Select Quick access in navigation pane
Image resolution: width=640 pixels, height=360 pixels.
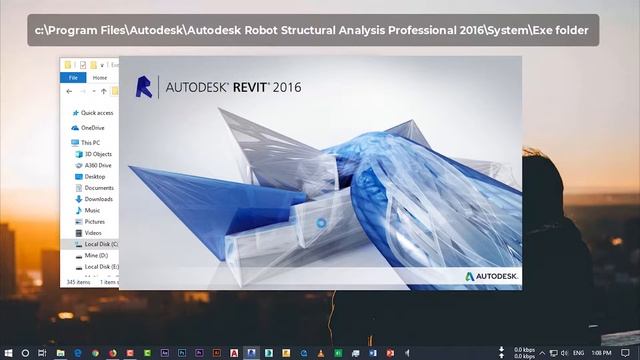[x=93, y=113]
